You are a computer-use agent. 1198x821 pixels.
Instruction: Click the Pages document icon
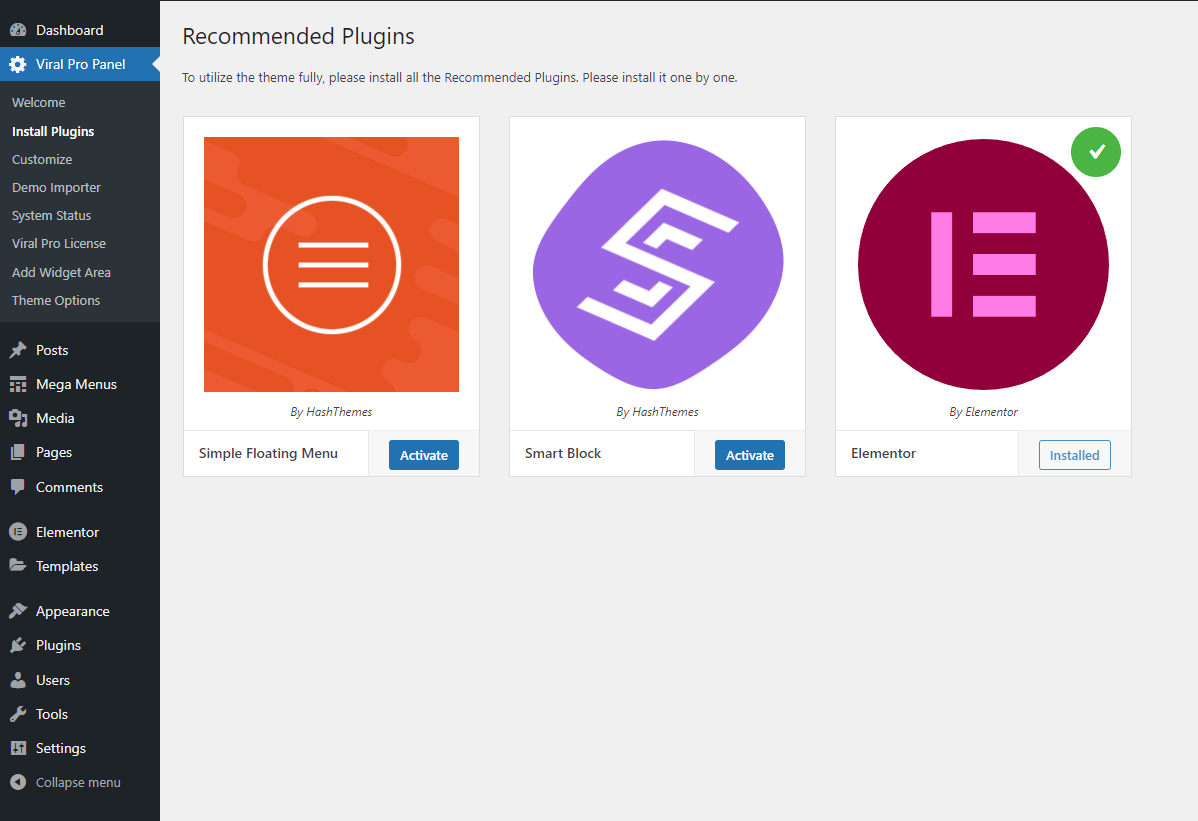point(18,452)
